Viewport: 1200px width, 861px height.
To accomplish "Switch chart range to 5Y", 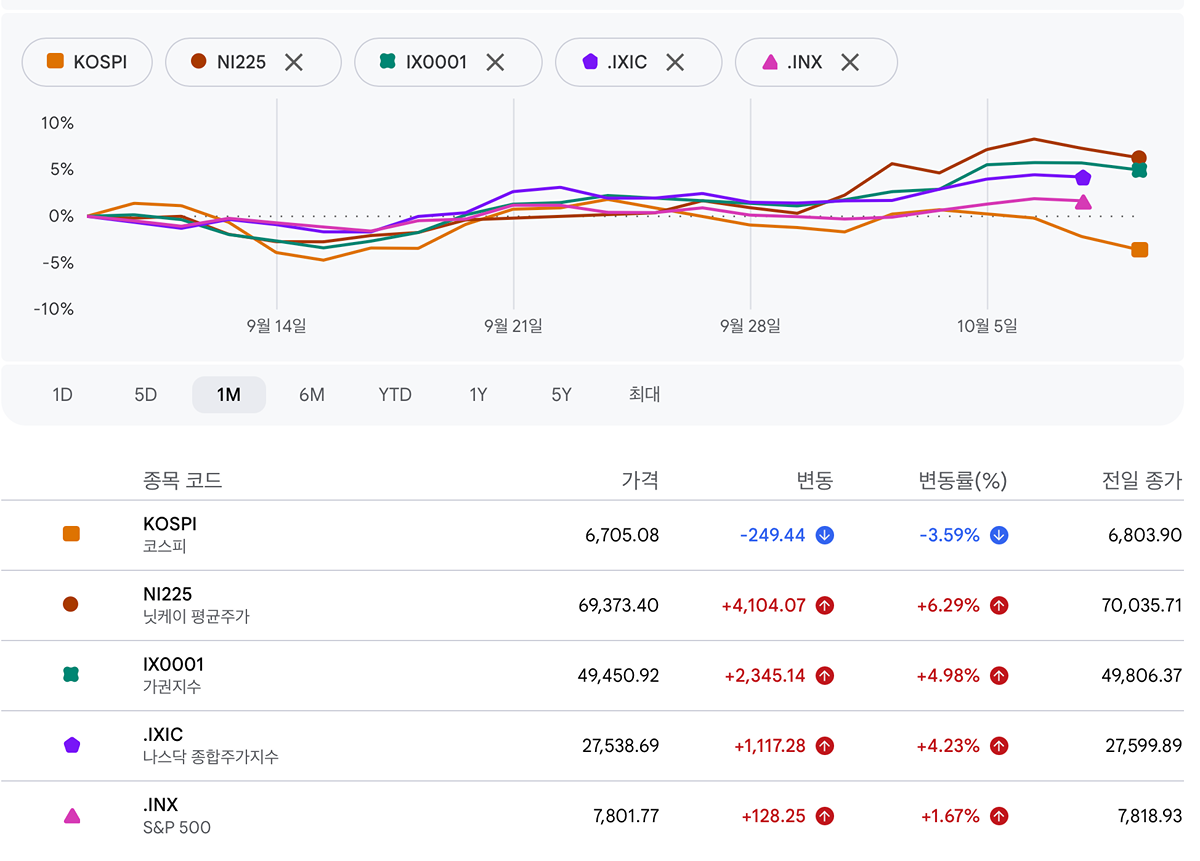I will [561, 395].
